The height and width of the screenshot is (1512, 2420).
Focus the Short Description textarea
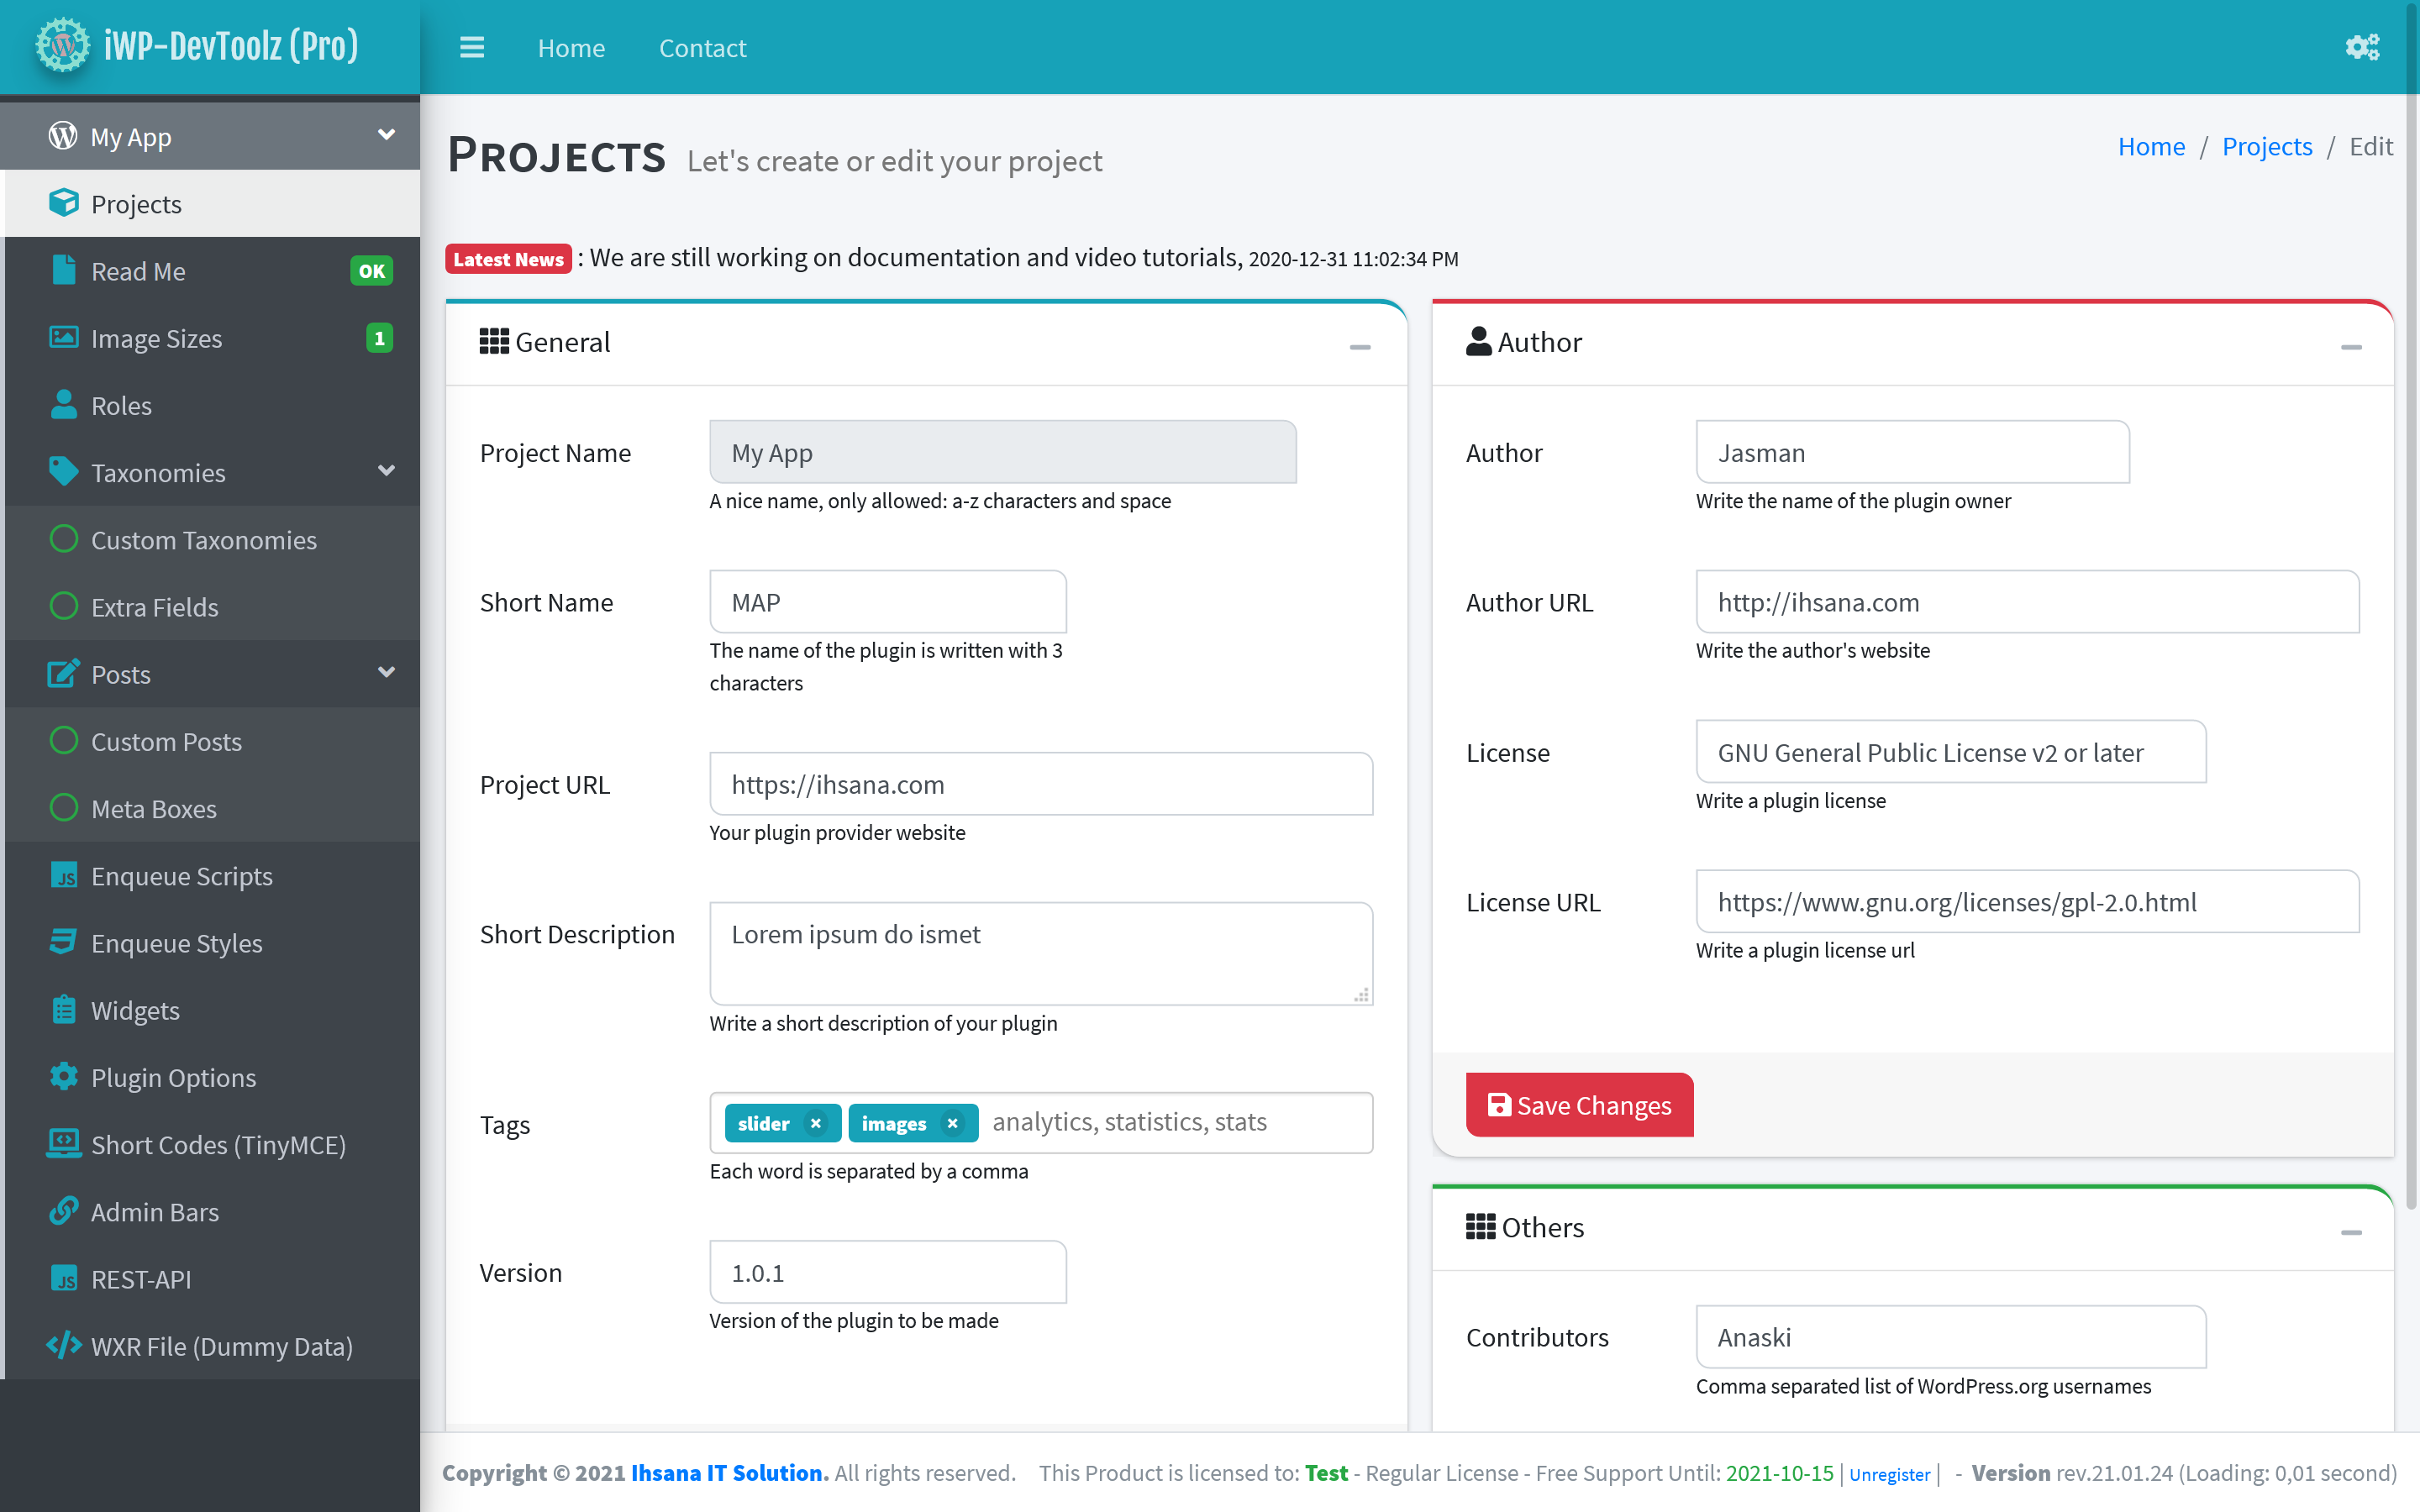pos(1041,953)
